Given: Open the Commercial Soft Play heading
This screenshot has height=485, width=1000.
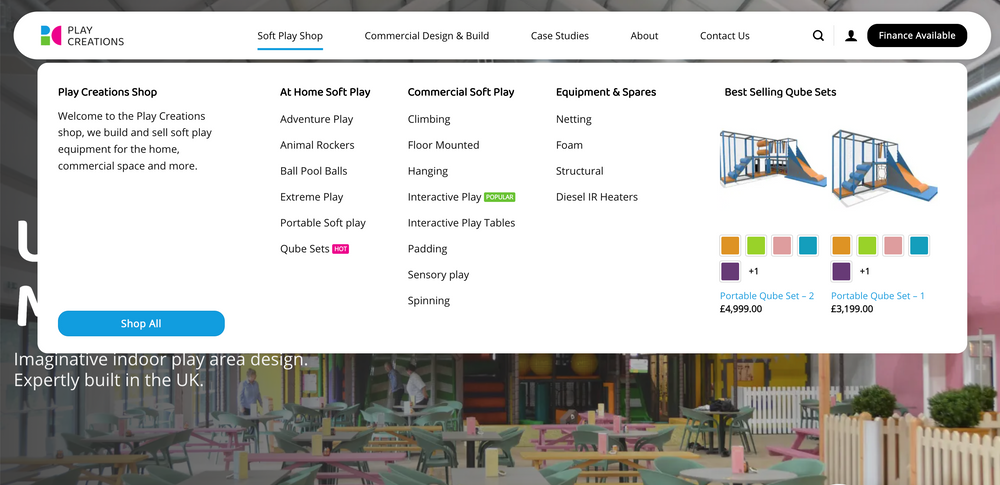Looking at the screenshot, I should (x=461, y=92).
